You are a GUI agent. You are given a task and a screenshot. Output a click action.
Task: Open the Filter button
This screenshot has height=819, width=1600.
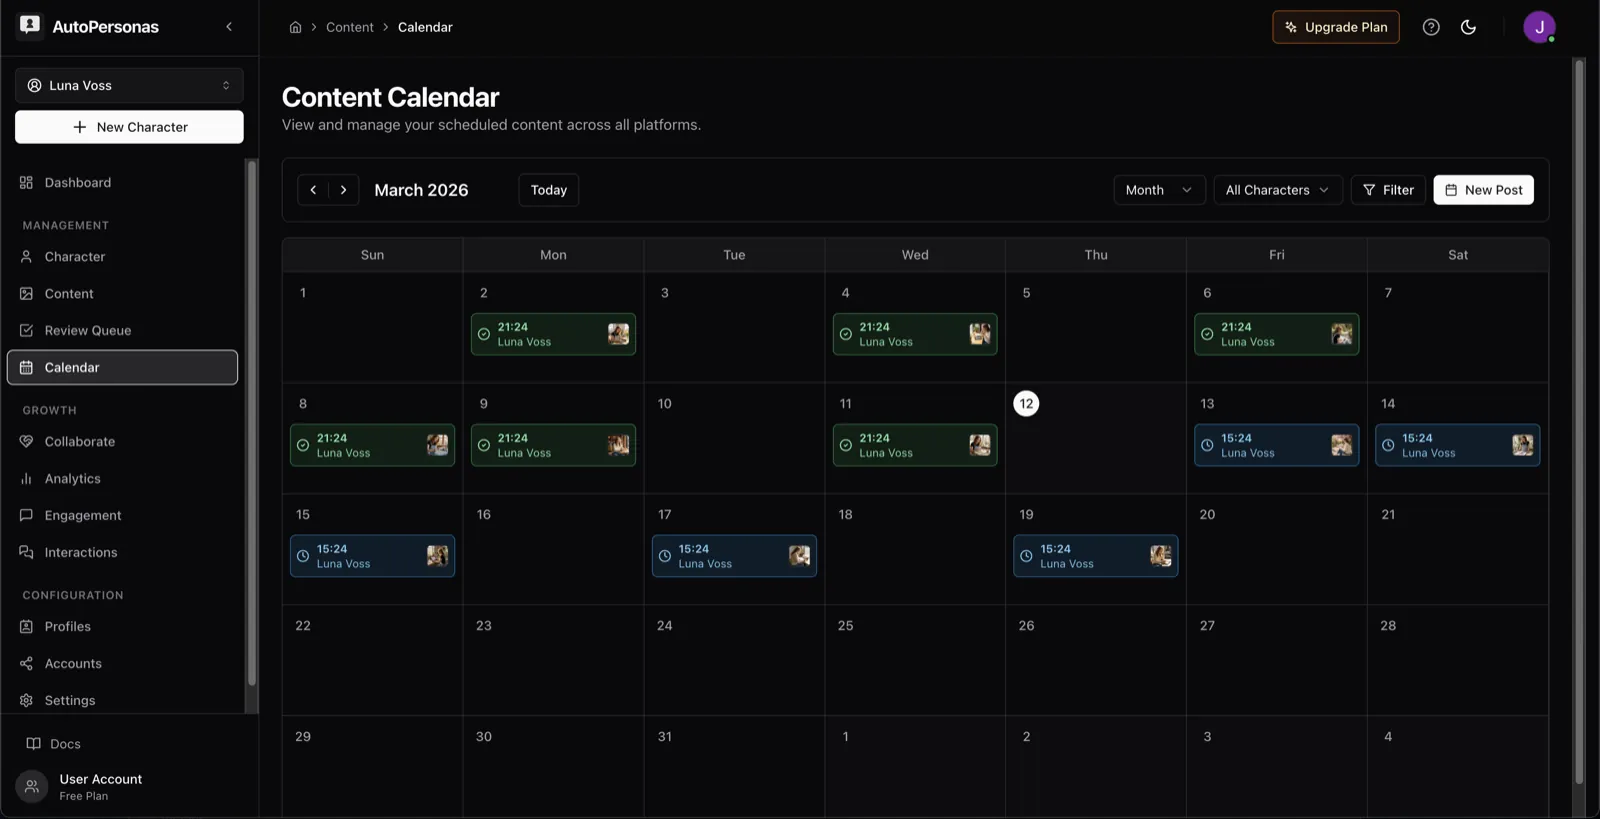pyautogui.click(x=1388, y=190)
